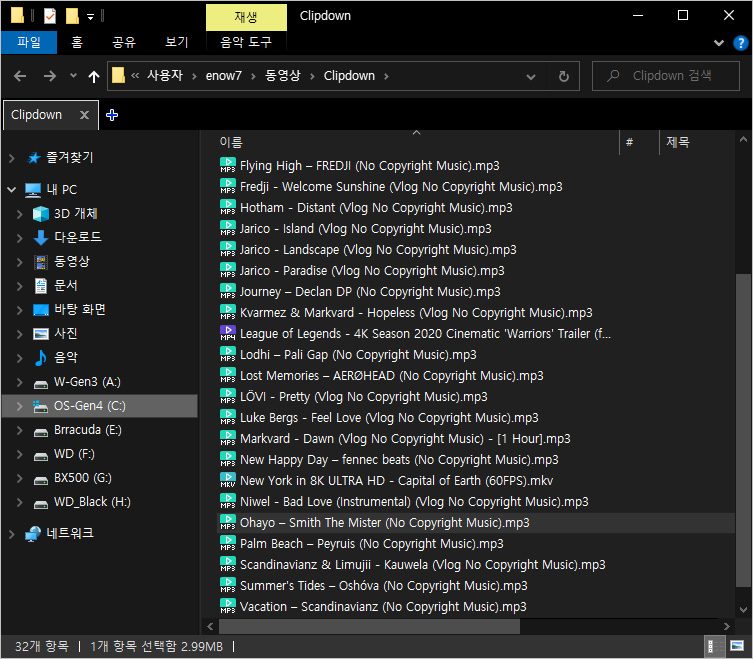Click enow7 in address breadcrumb
This screenshot has width=753, height=659.
pos(223,76)
